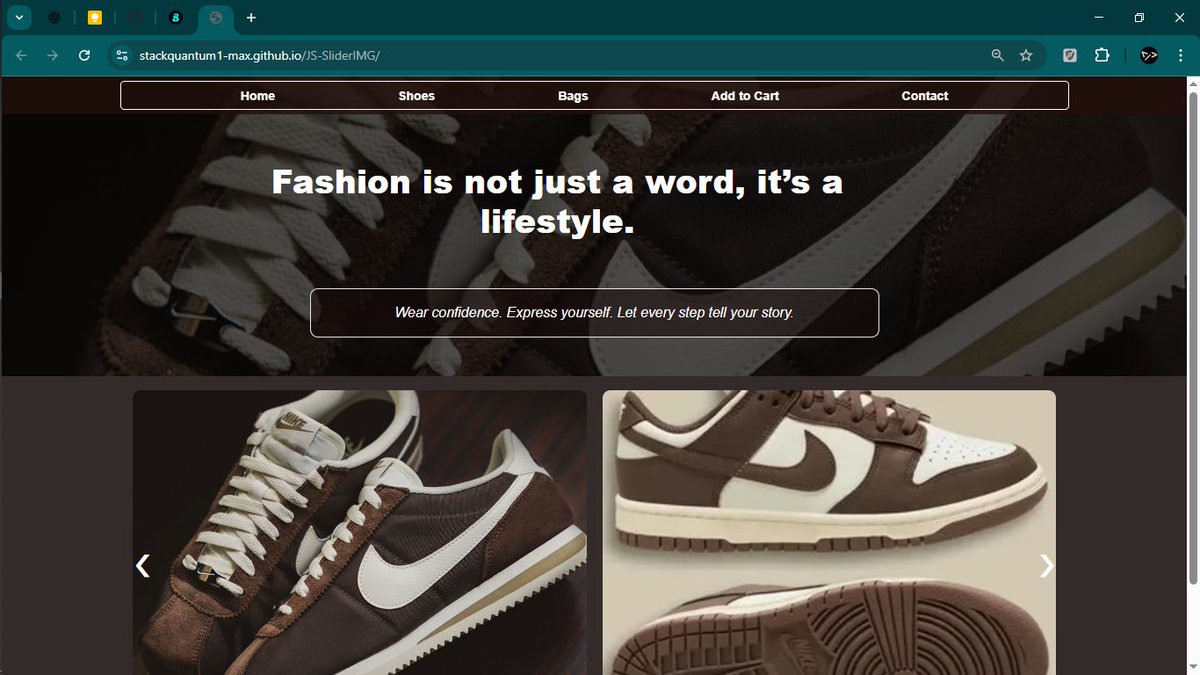Open the Contact navigation link

click(925, 96)
